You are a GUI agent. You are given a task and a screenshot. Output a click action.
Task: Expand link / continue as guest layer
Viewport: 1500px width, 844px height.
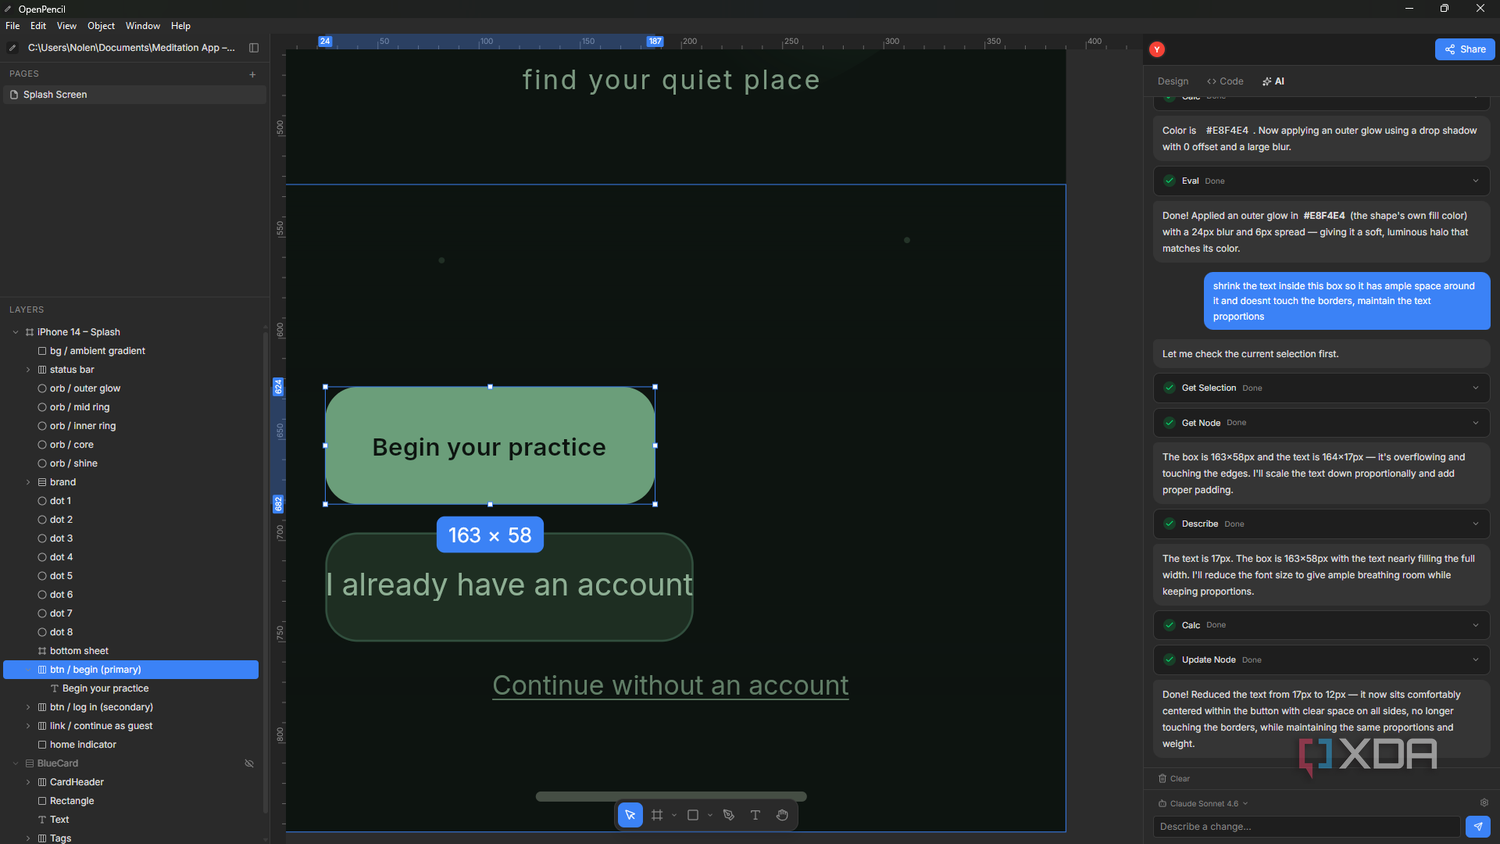(x=28, y=726)
